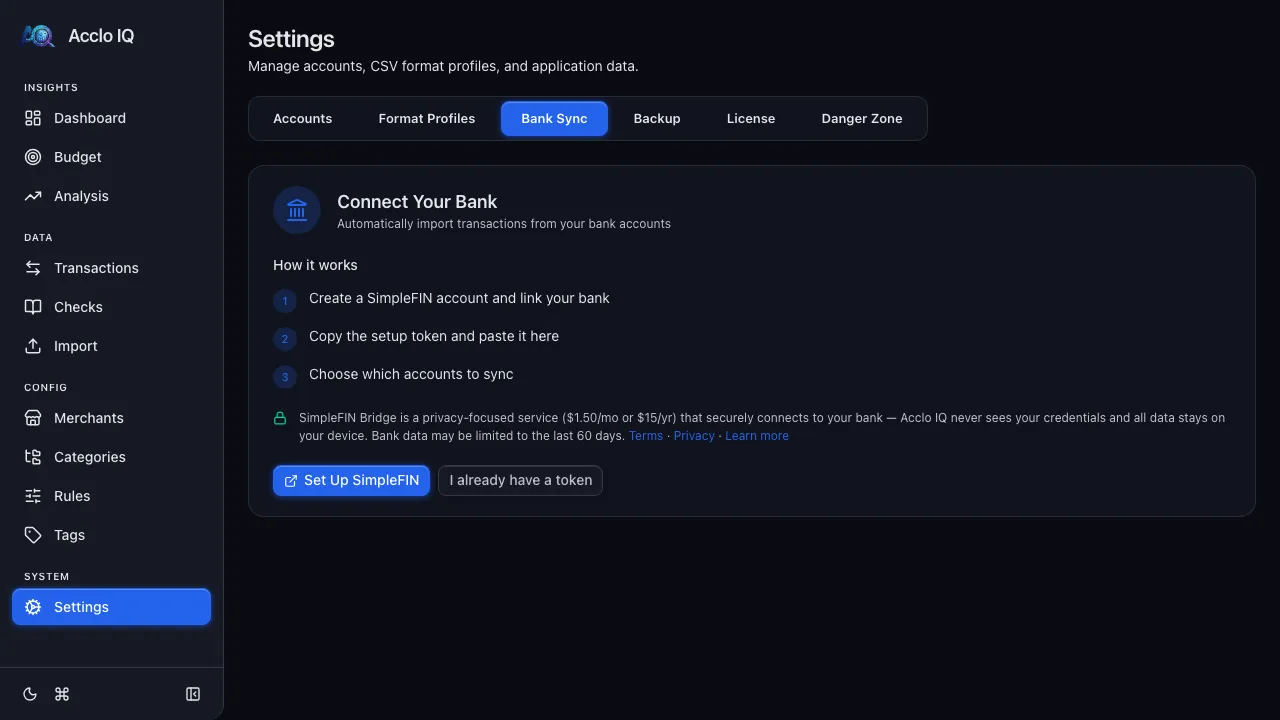
Task: Click the Budget target icon
Action: tap(33, 157)
